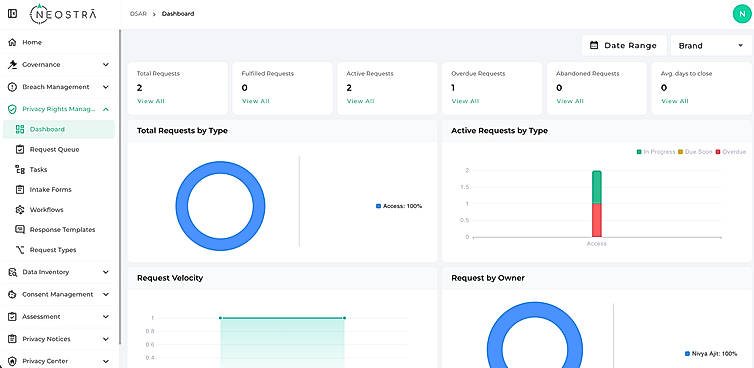This screenshot has width=754, height=368.
Task: Click the Request Velocity line endpoint marker
Action: [344, 318]
